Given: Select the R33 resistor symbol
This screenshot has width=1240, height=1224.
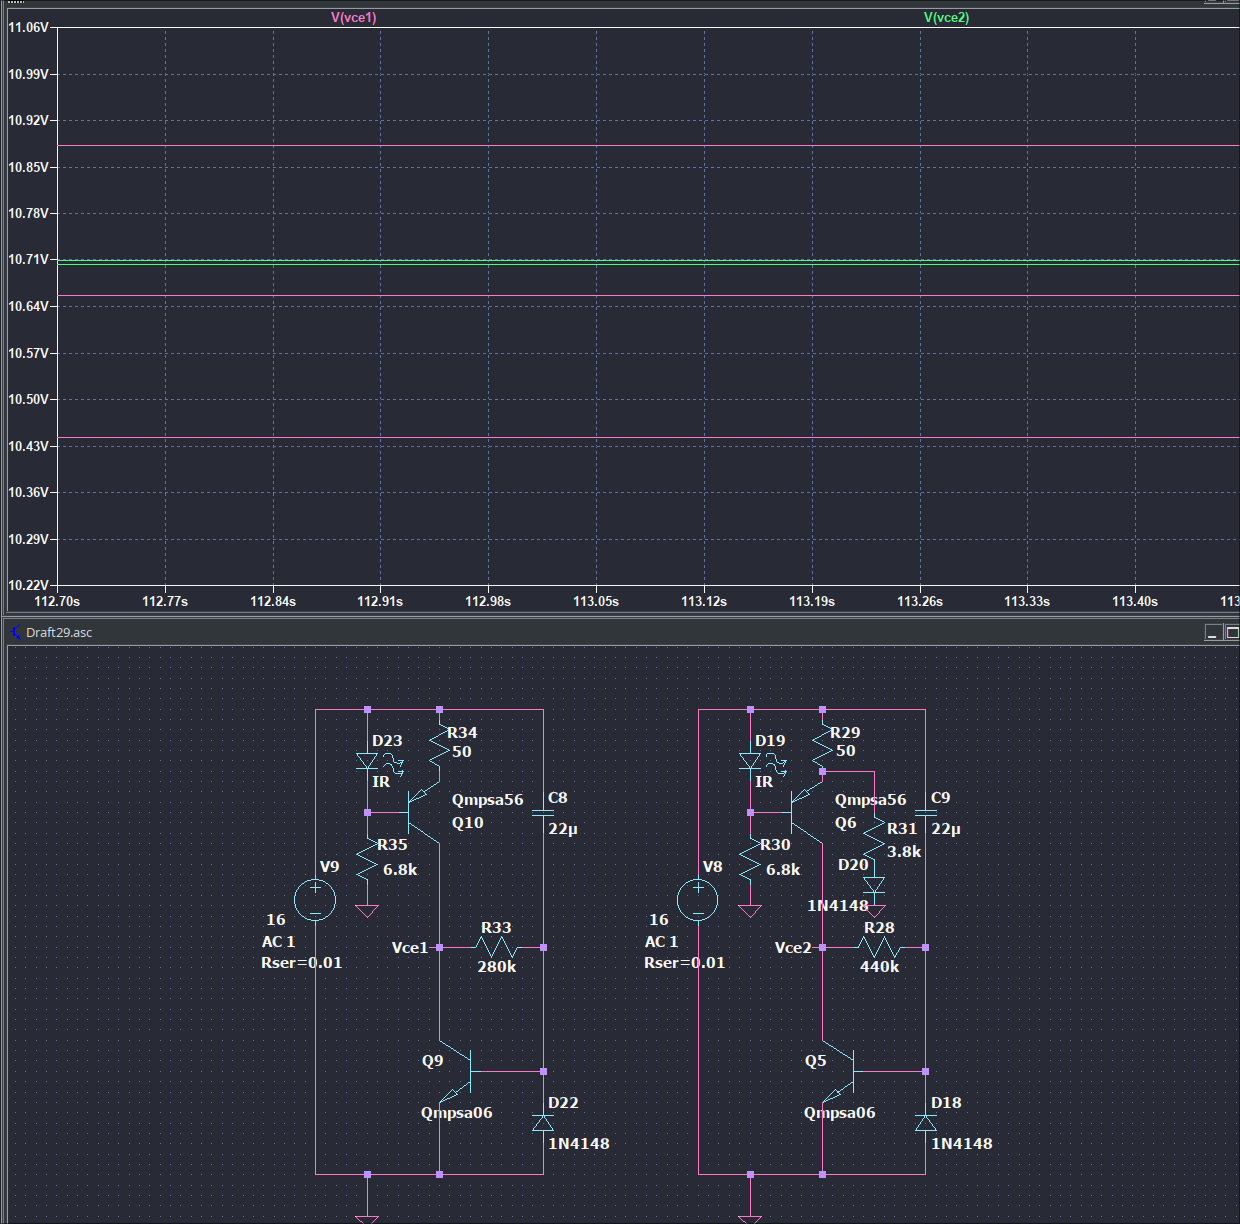Looking at the screenshot, I should click(x=495, y=947).
